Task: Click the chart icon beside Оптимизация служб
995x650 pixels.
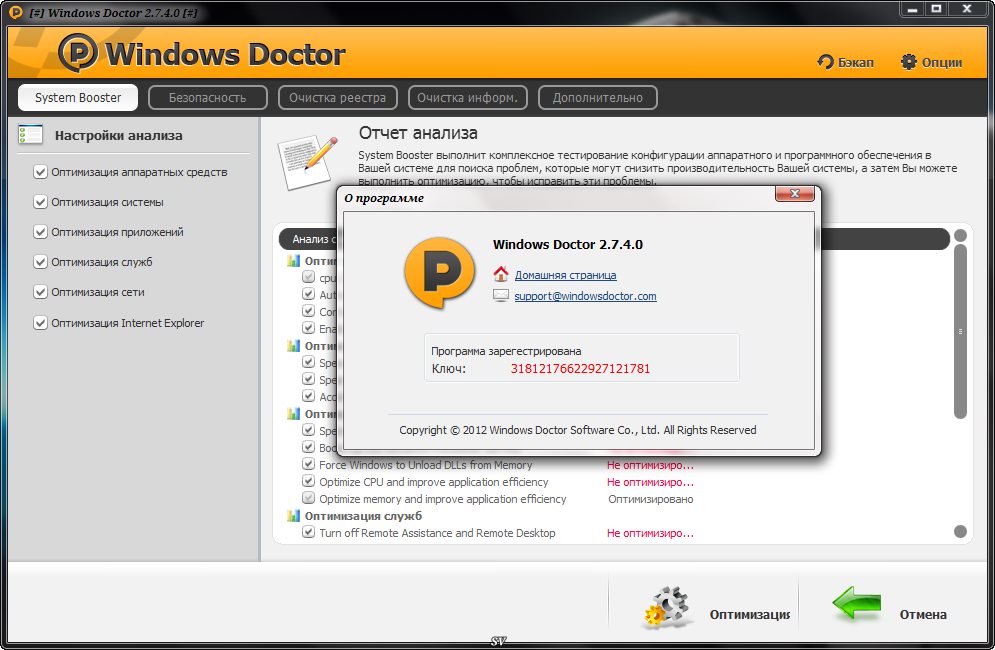Action: pyautogui.click(x=293, y=515)
